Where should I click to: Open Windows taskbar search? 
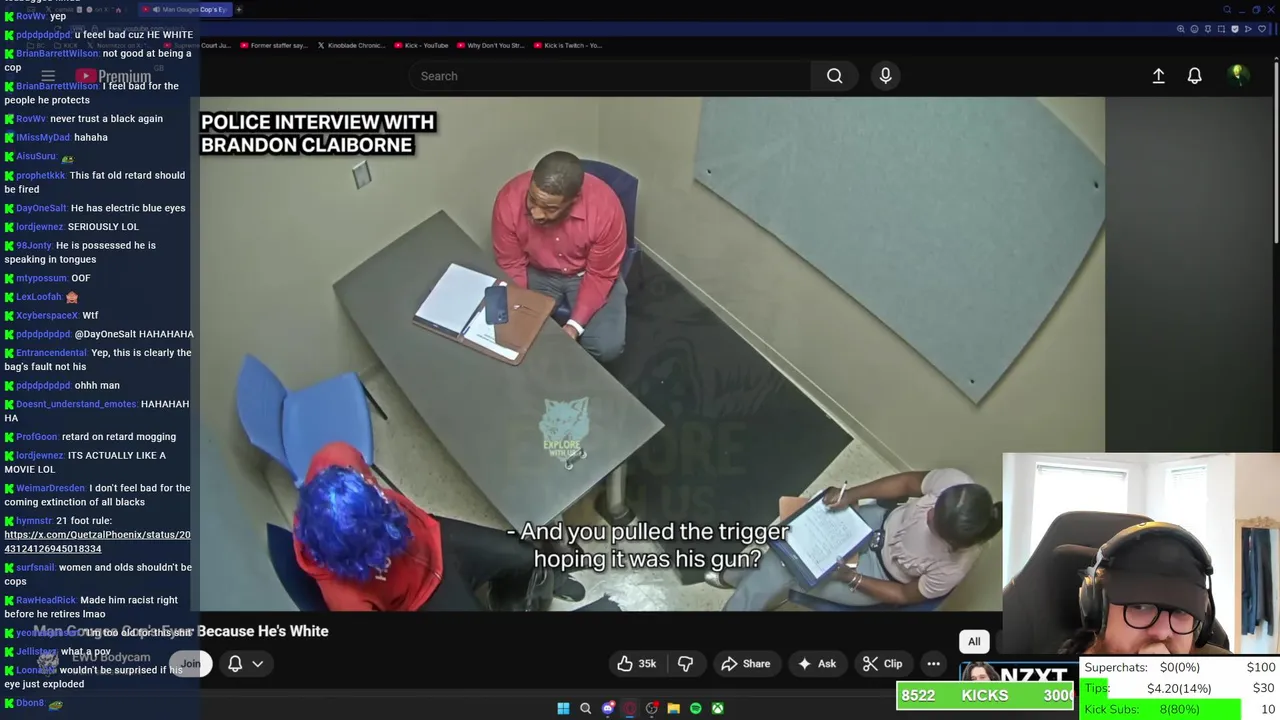point(585,708)
